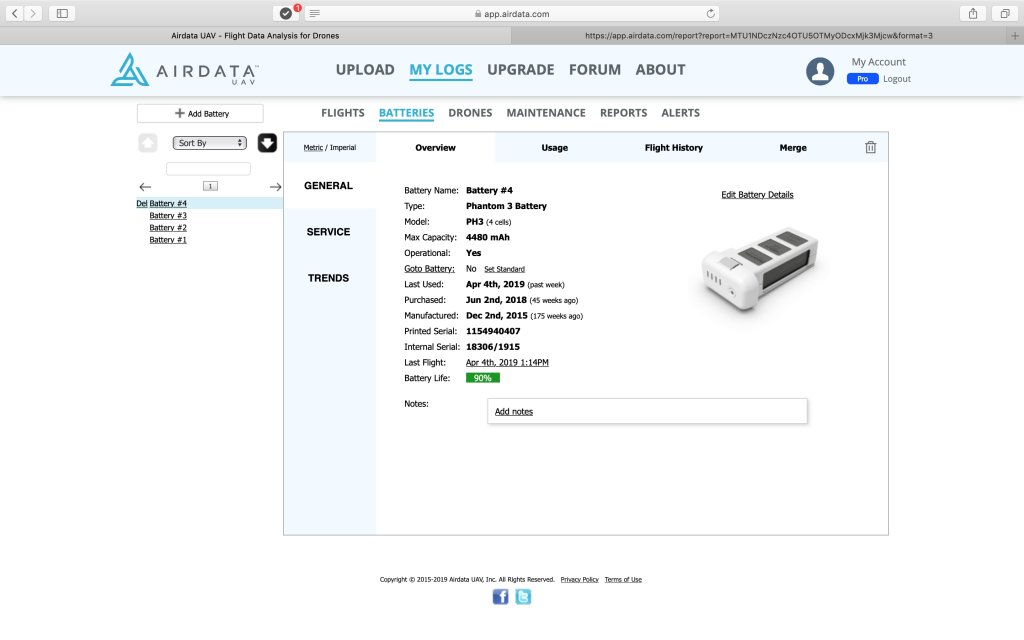Move battery up with the up arrow button
Image resolution: width=1024 pixels, height=640 pixels.
coord(148,143)
